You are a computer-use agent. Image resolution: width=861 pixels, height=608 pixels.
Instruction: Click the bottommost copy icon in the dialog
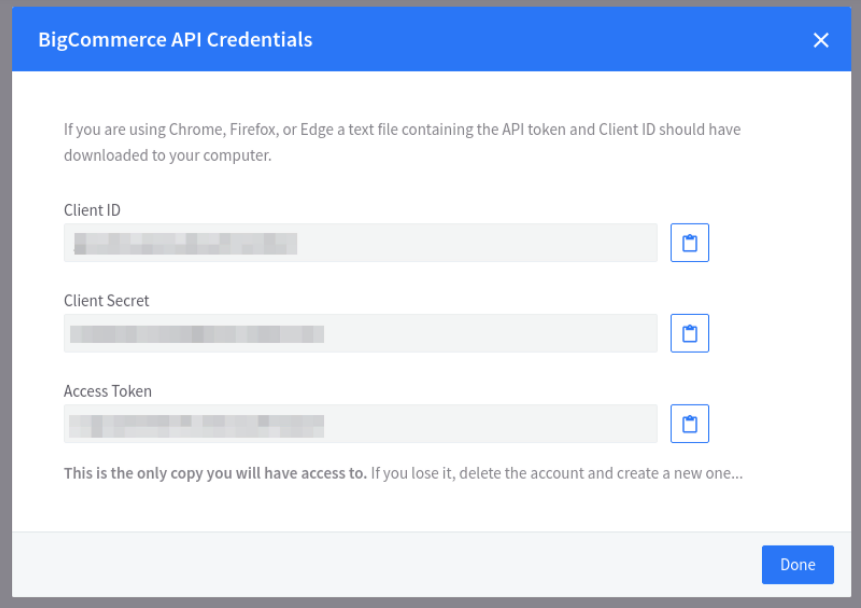click(x=689, y=423)
